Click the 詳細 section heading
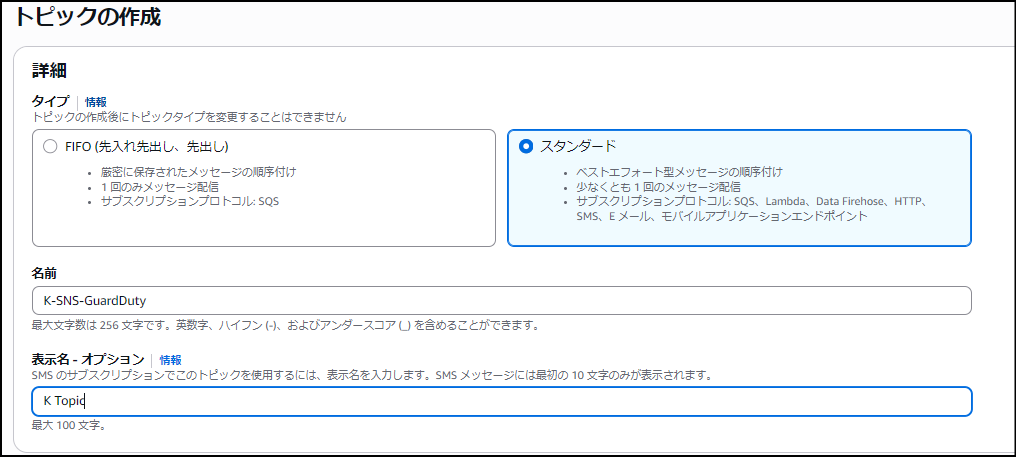Screen dimensions: 1016x457 [x=49, y=70]
